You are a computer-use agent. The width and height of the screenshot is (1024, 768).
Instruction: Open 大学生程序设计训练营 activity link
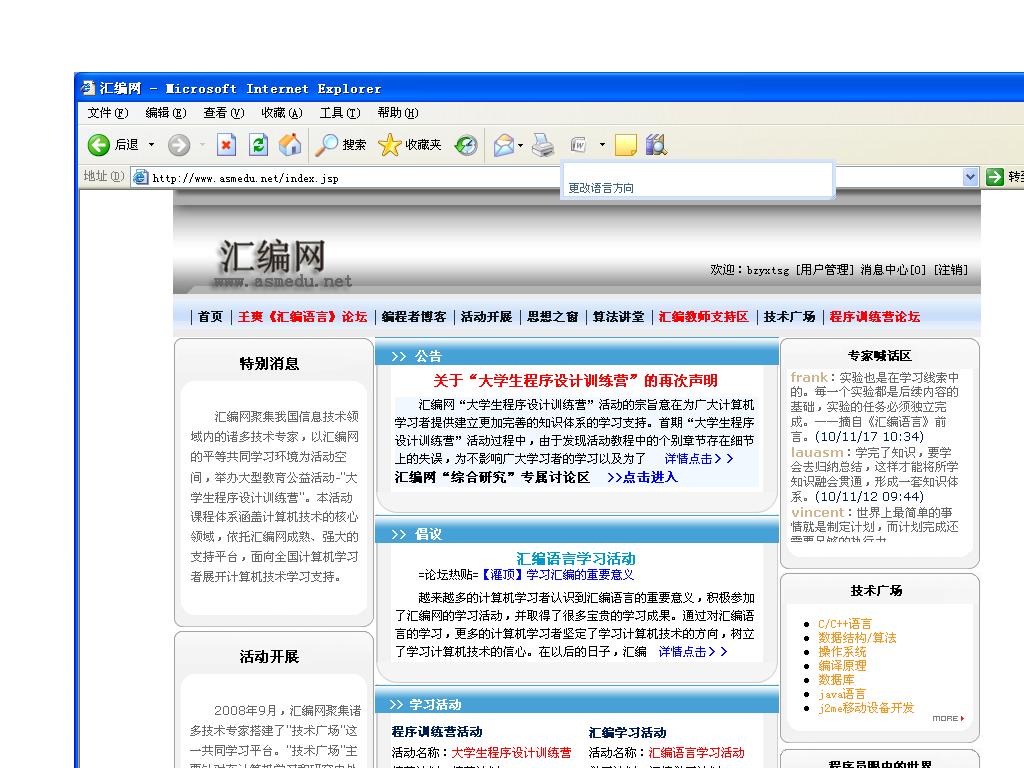[x=511, y=753]
